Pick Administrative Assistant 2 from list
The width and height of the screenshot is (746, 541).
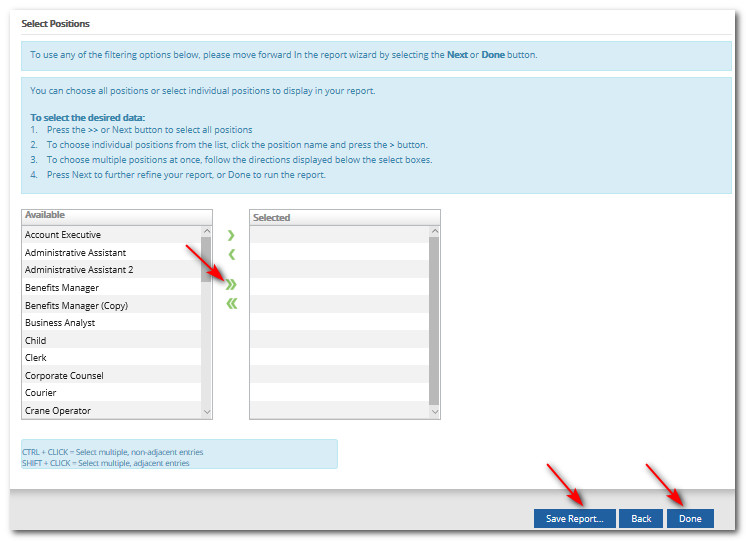coord(79,270)
